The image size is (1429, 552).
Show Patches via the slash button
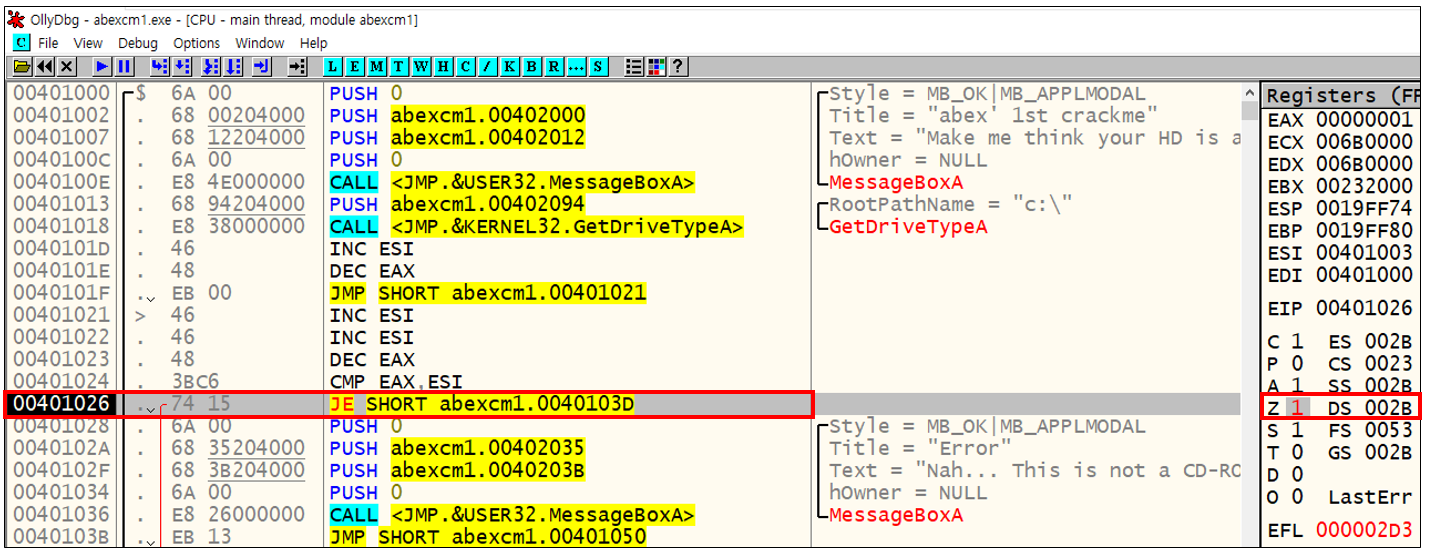tap(488, 67)
